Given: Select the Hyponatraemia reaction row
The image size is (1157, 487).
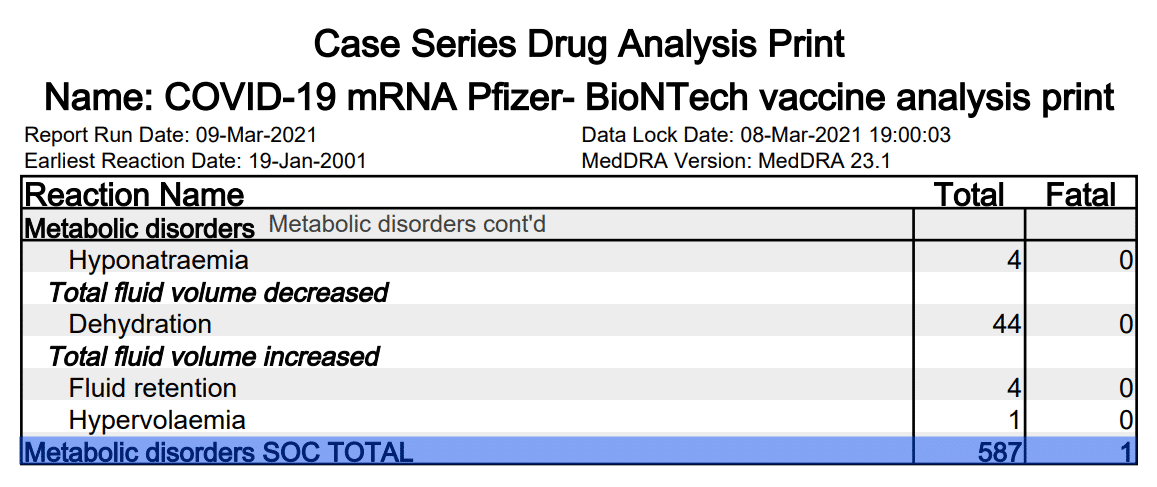Looking at the screenshot, I should tap(158, 260).
